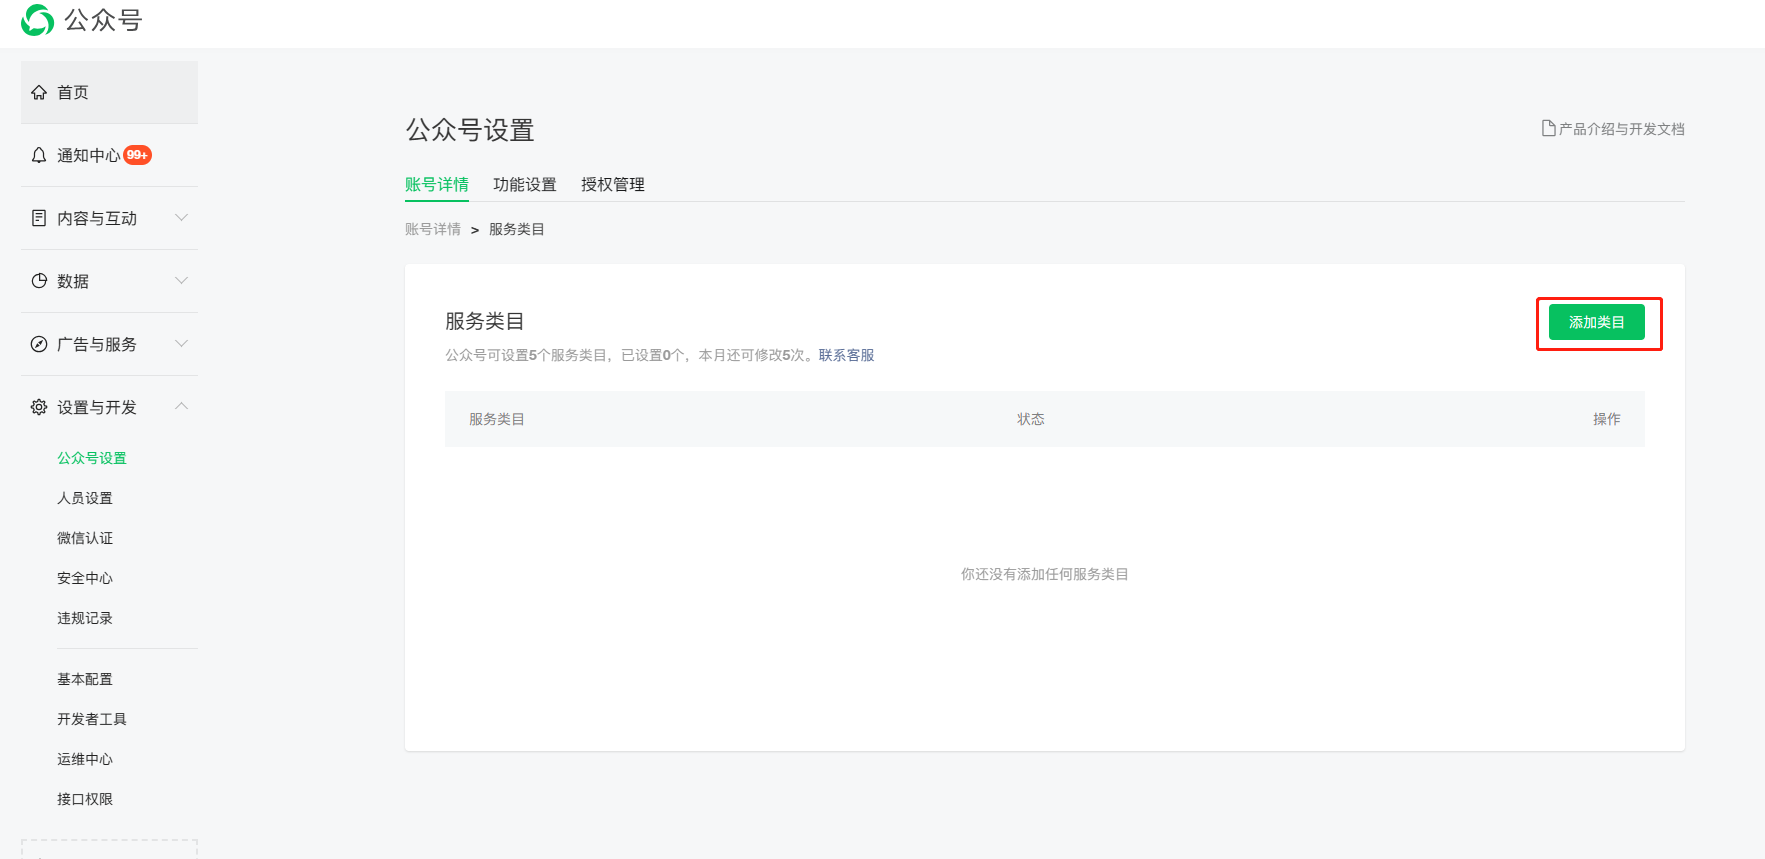Click the bell icon for 通知中心
Image resolution: width=1765 pixels, height=859 pixels.
(39, 155)
